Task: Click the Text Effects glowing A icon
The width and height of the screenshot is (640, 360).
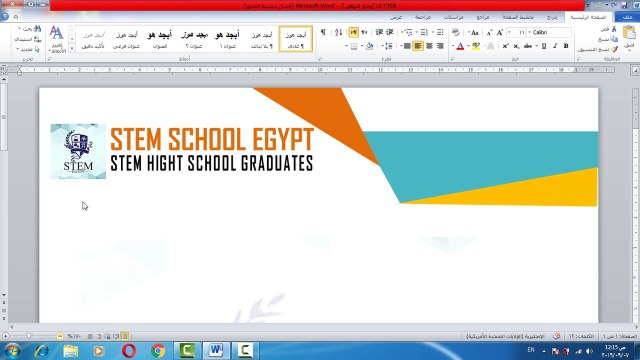Action: (491, 46)
